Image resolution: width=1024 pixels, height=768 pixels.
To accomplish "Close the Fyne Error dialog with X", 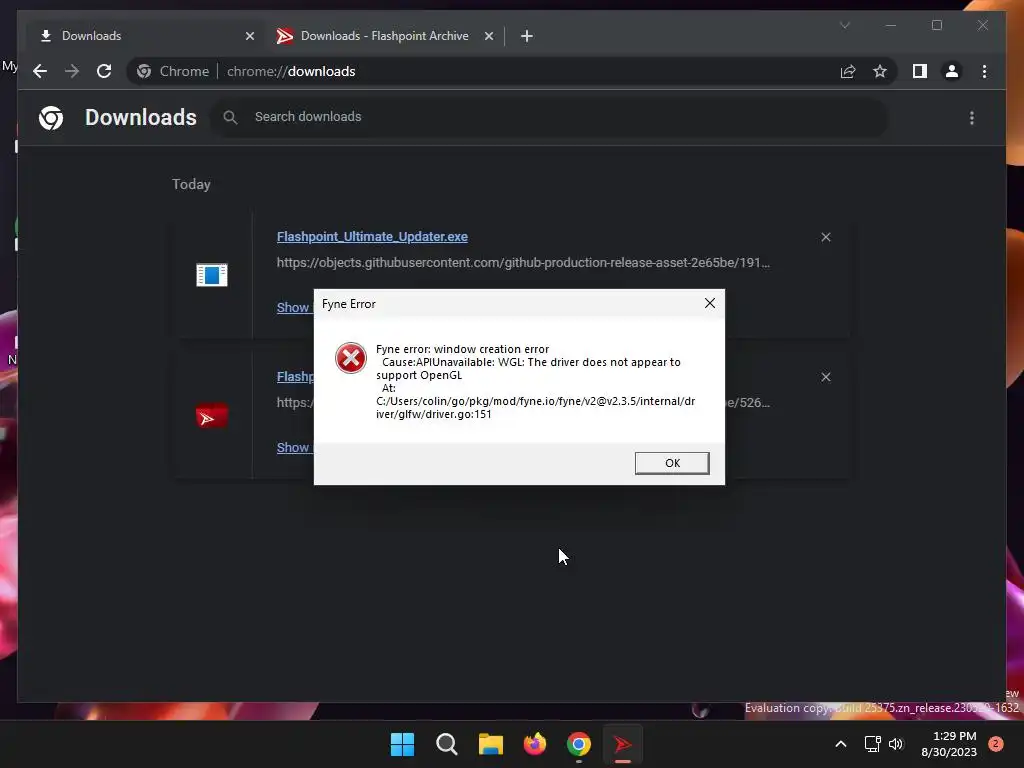I will coord(710,303).
